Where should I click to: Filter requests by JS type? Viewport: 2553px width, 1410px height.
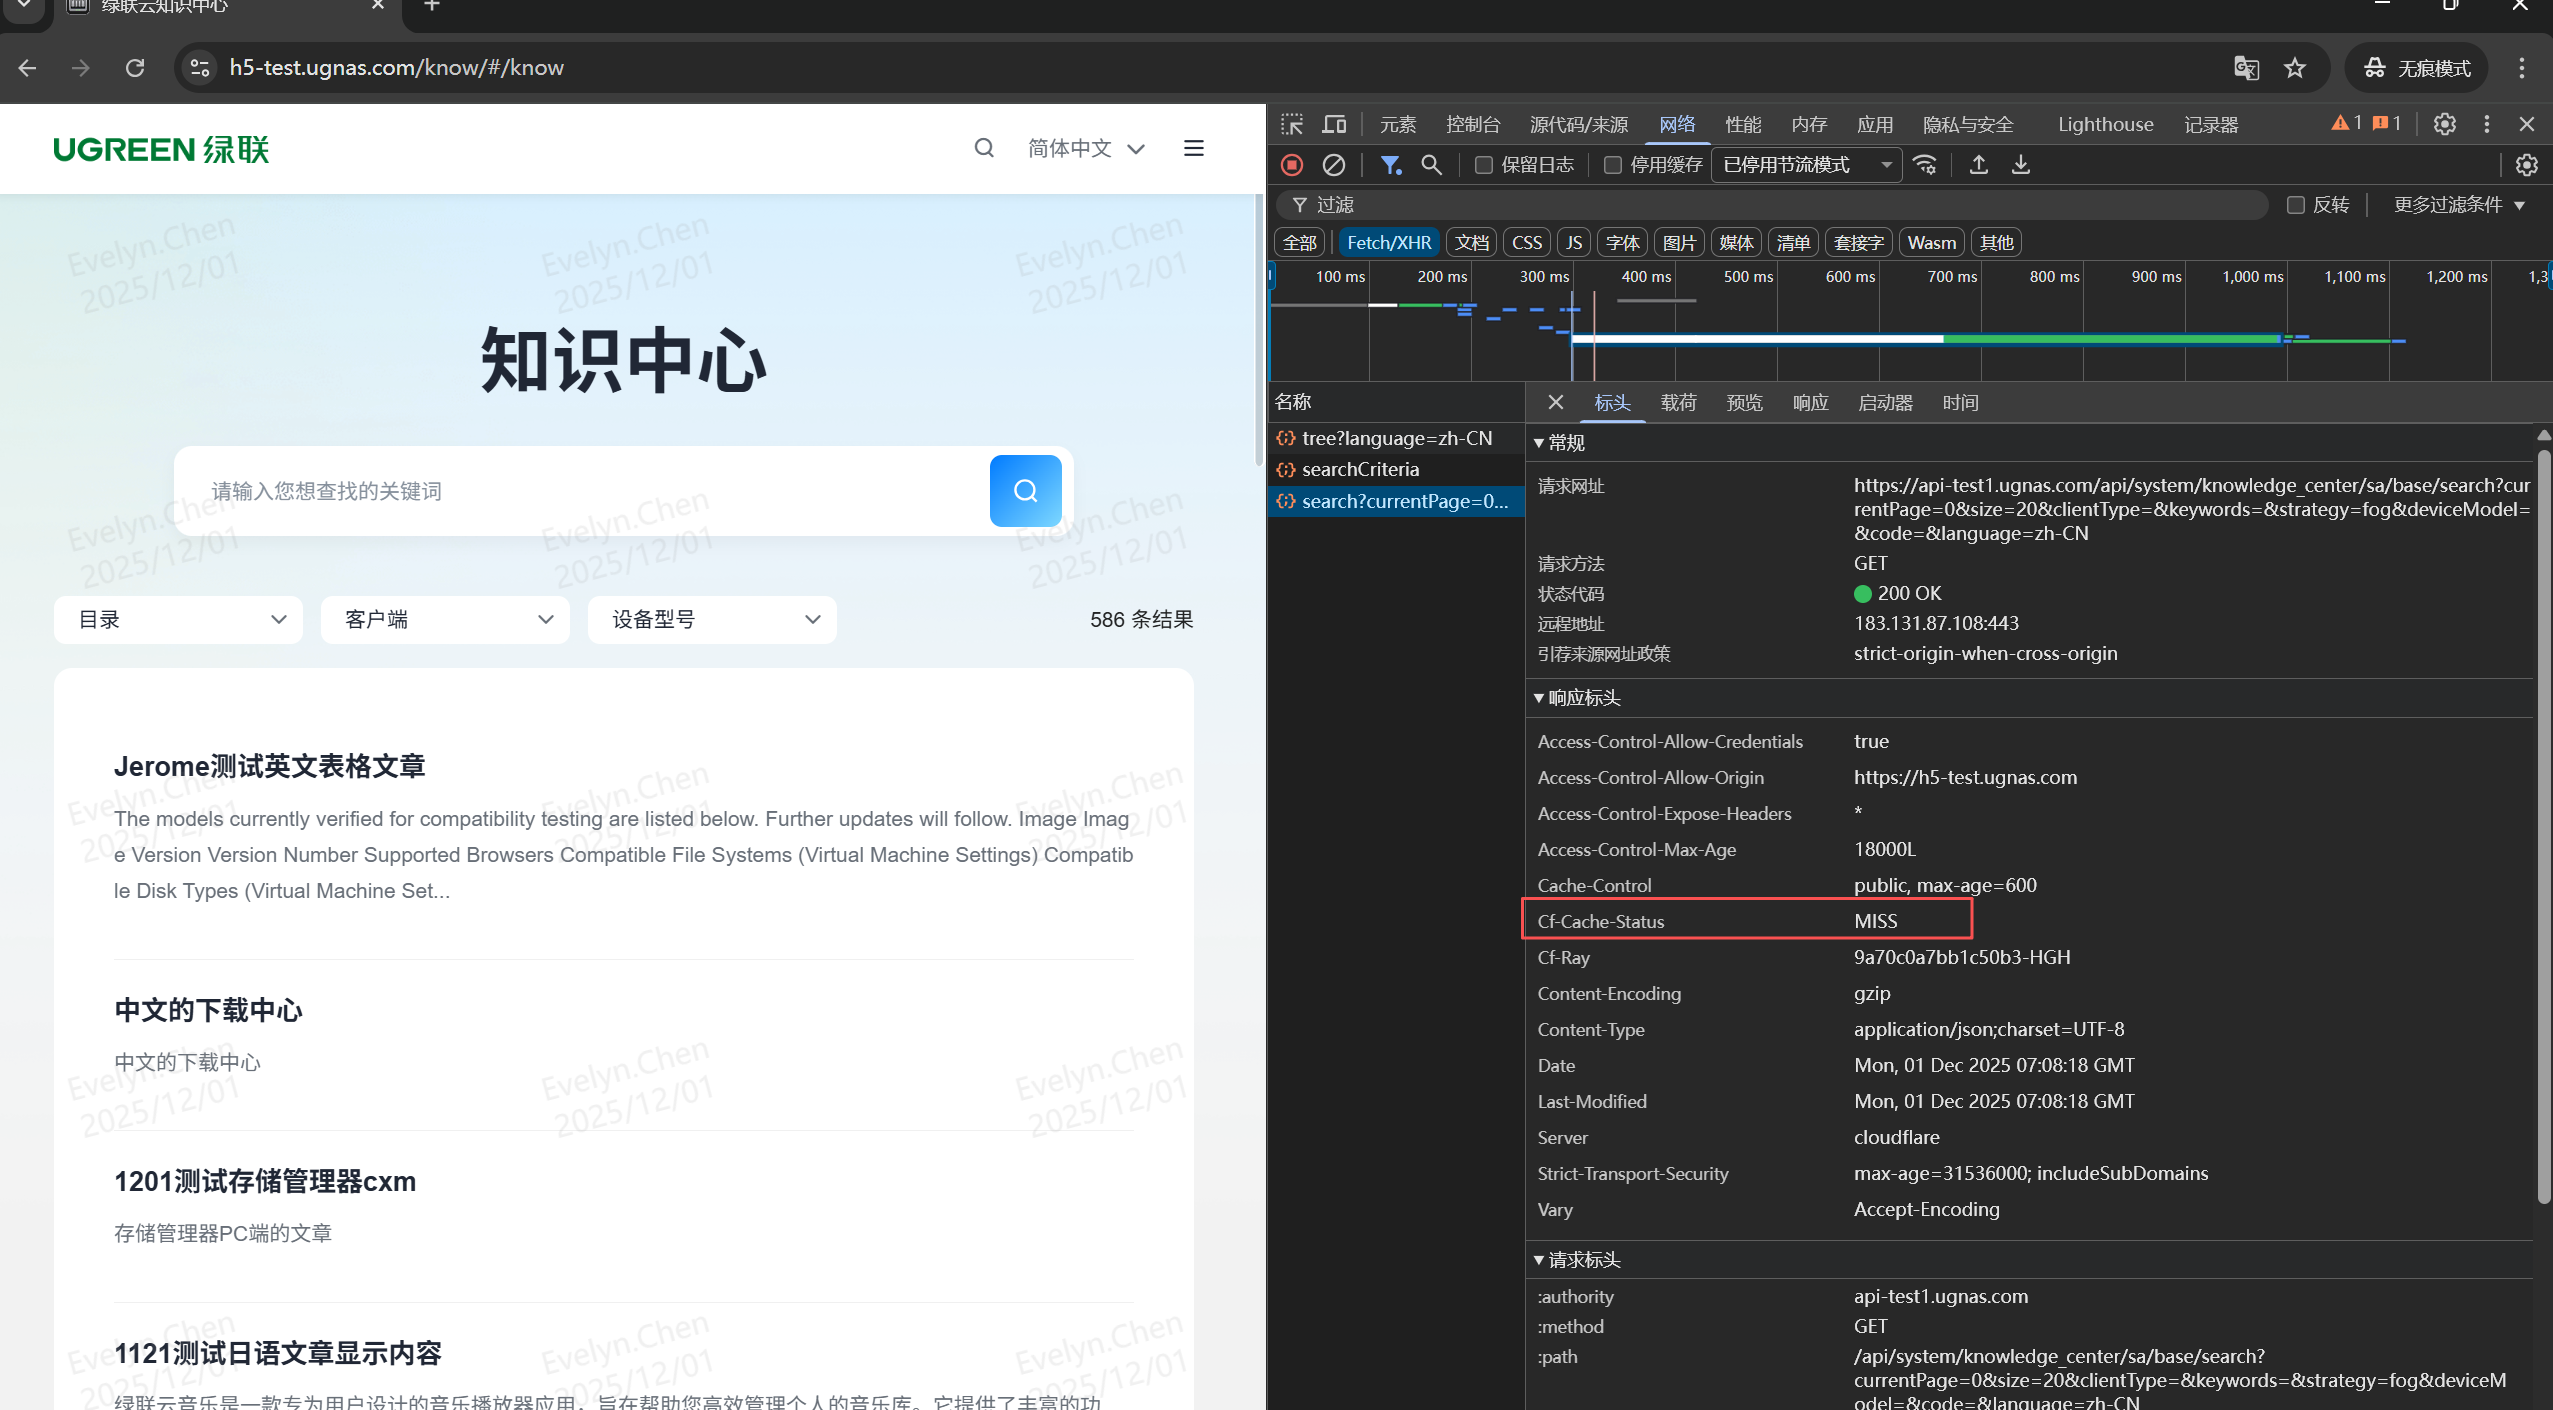click(1573, 243)
